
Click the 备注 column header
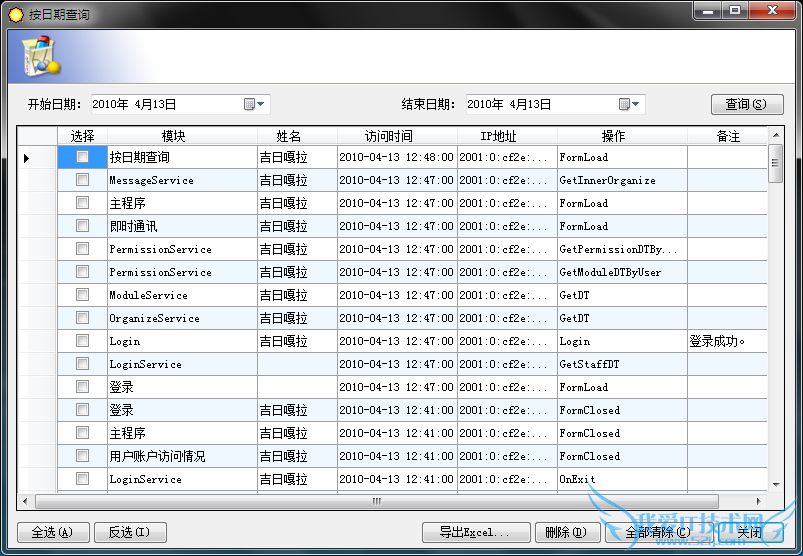pos(727,136)
